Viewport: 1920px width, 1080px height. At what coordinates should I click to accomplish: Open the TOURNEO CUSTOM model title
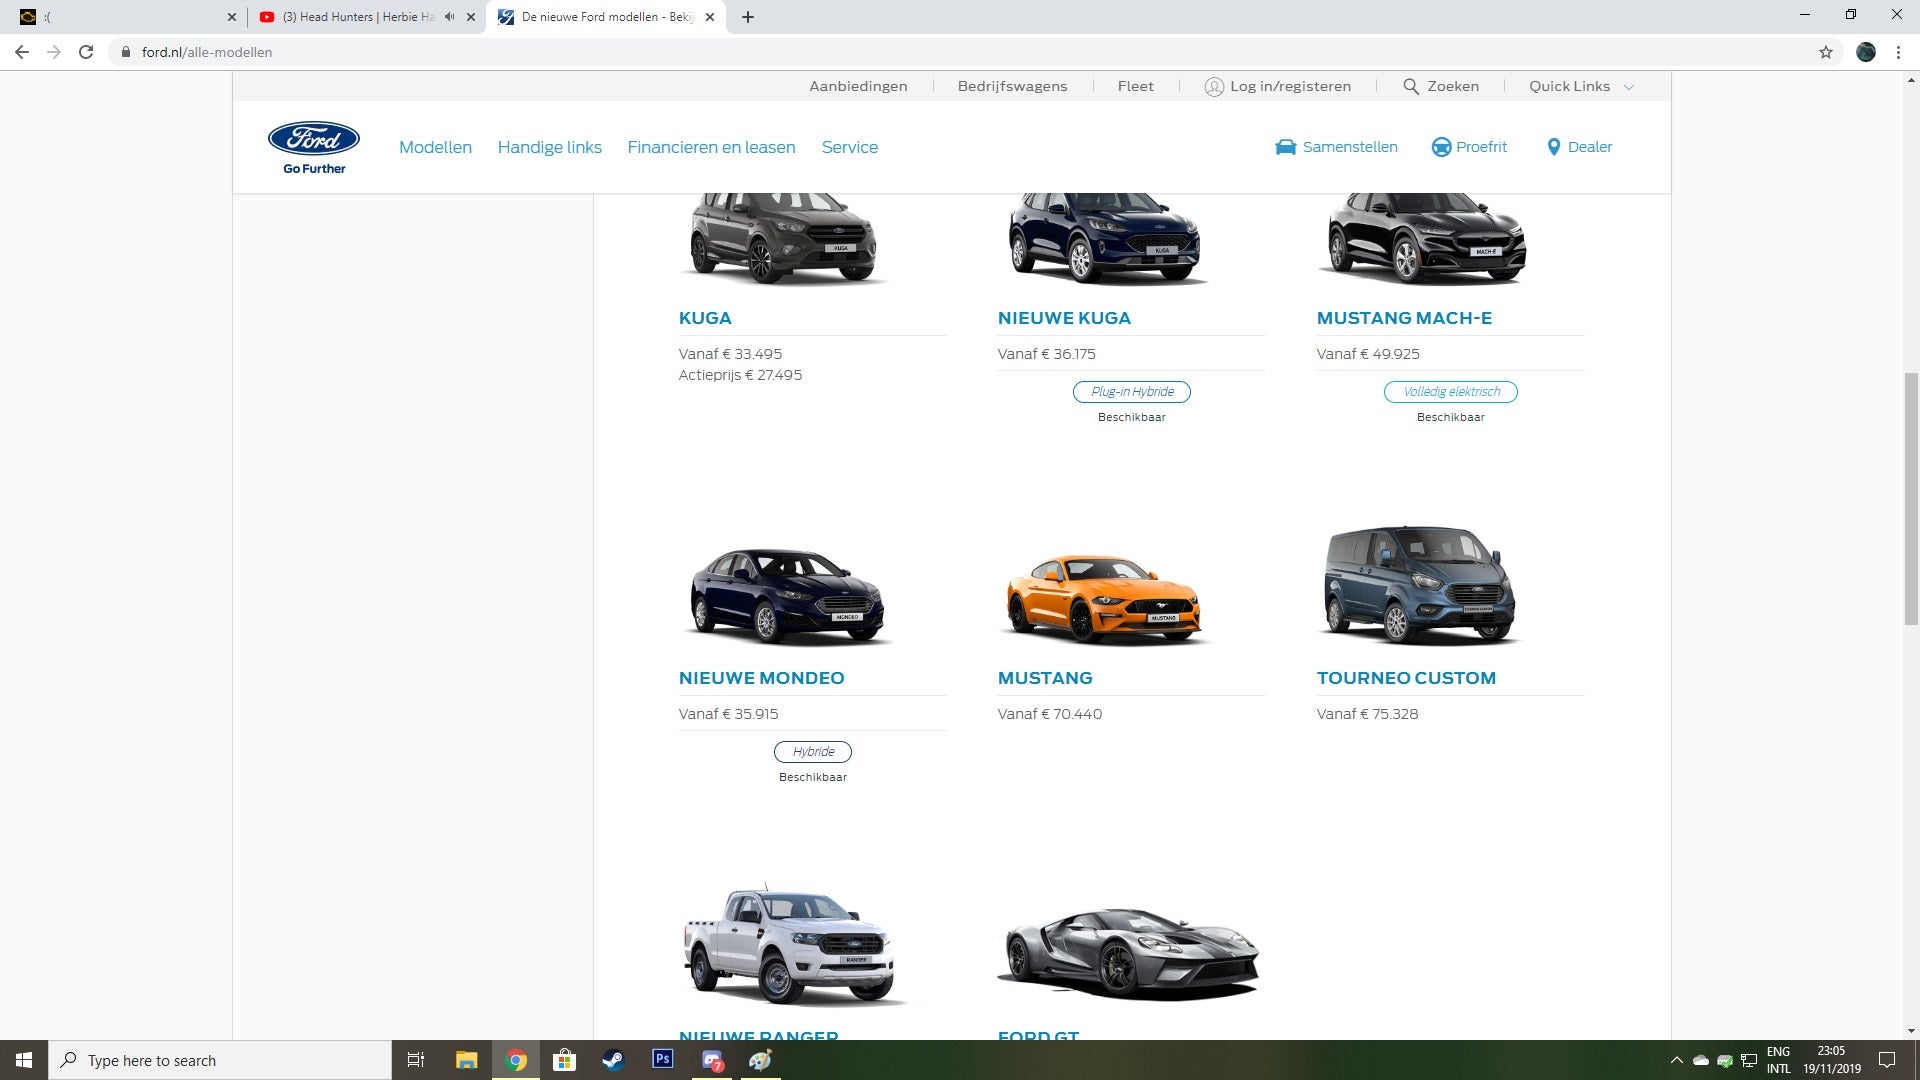coord(1406,678)
